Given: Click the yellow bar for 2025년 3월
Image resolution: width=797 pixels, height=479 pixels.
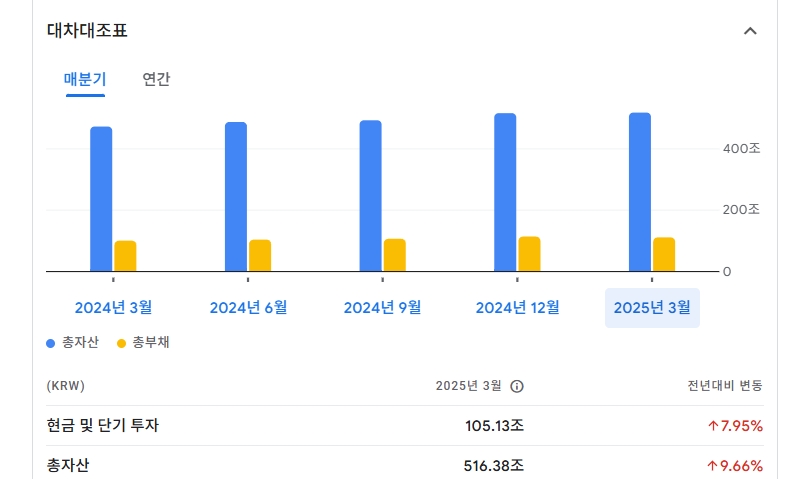Looking at the screenshot, I should click(x=664, y=254).
